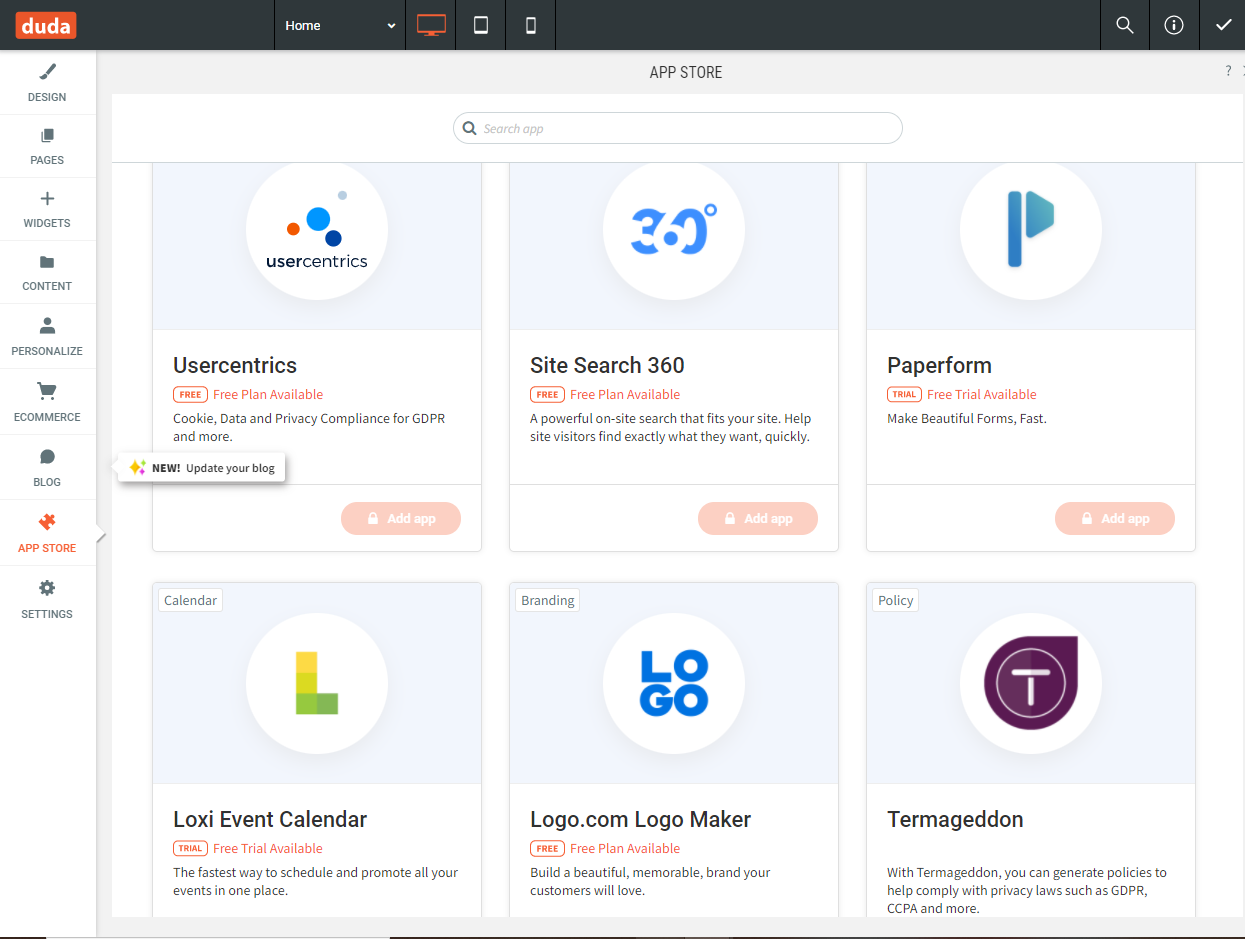Click the Update your blog notification
The image size is (1245, 939).
(x=200, y=467)
